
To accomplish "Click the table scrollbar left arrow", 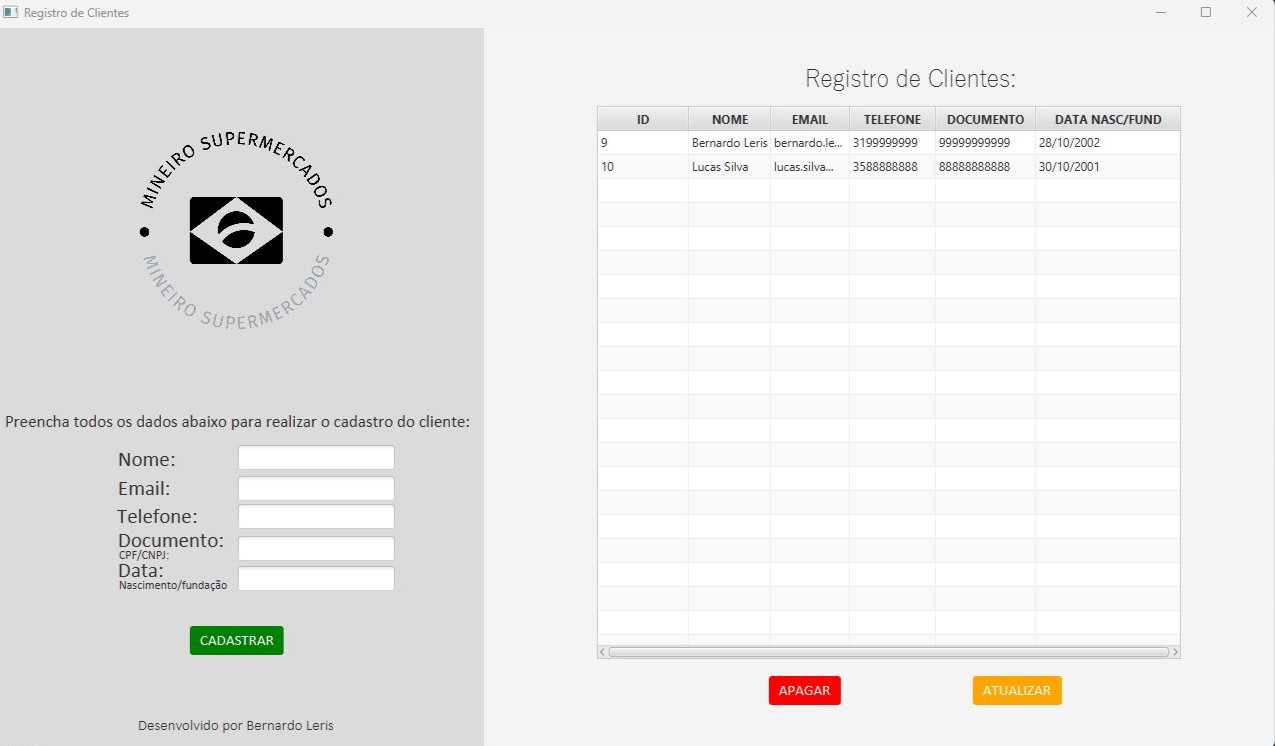I will pyautogui.click(x=602, y=652).
